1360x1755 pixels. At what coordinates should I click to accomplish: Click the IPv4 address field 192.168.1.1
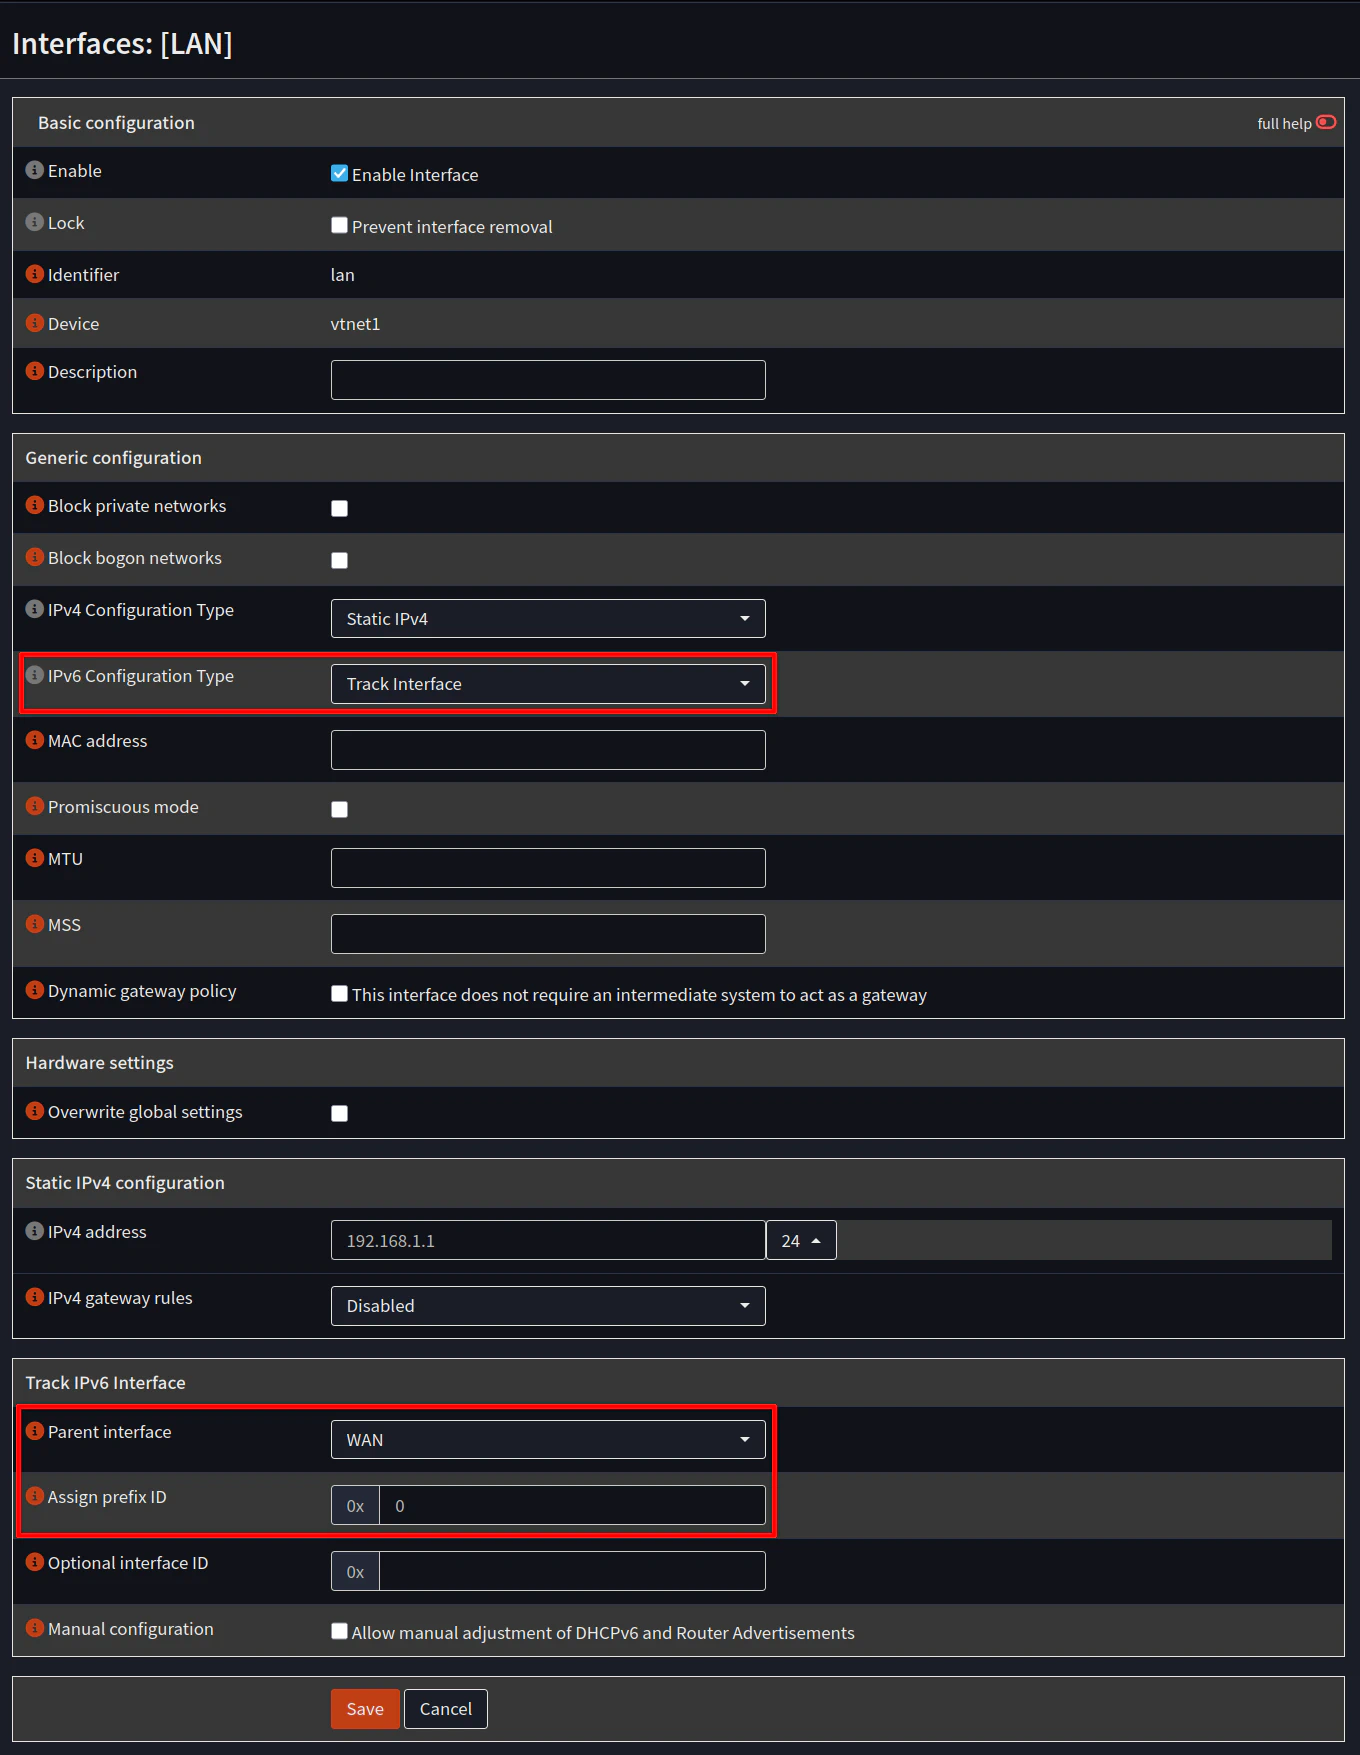point(548,1240)
